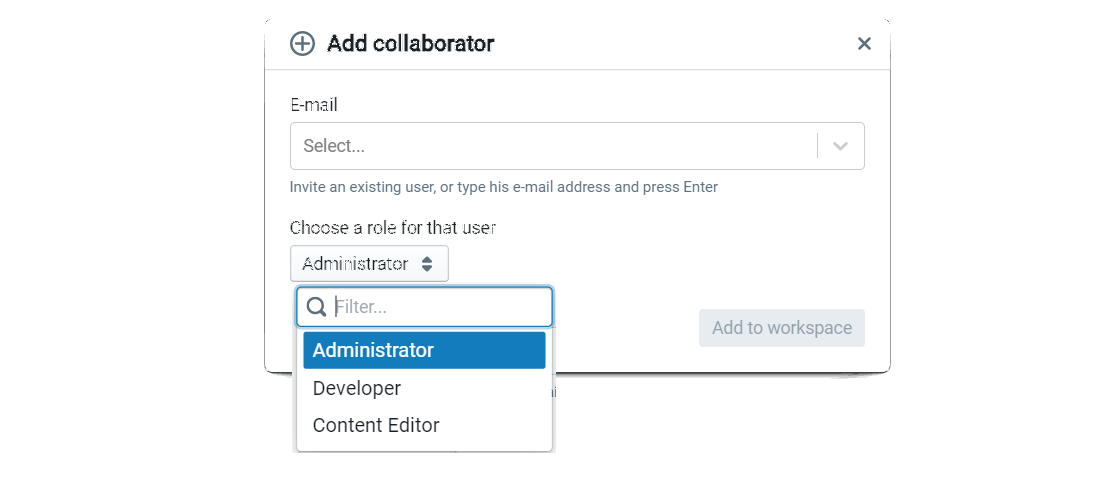Click the 'Choose a role for that user' label
1103x483 pixels.
pyautogui.click(x=392, y=228)
